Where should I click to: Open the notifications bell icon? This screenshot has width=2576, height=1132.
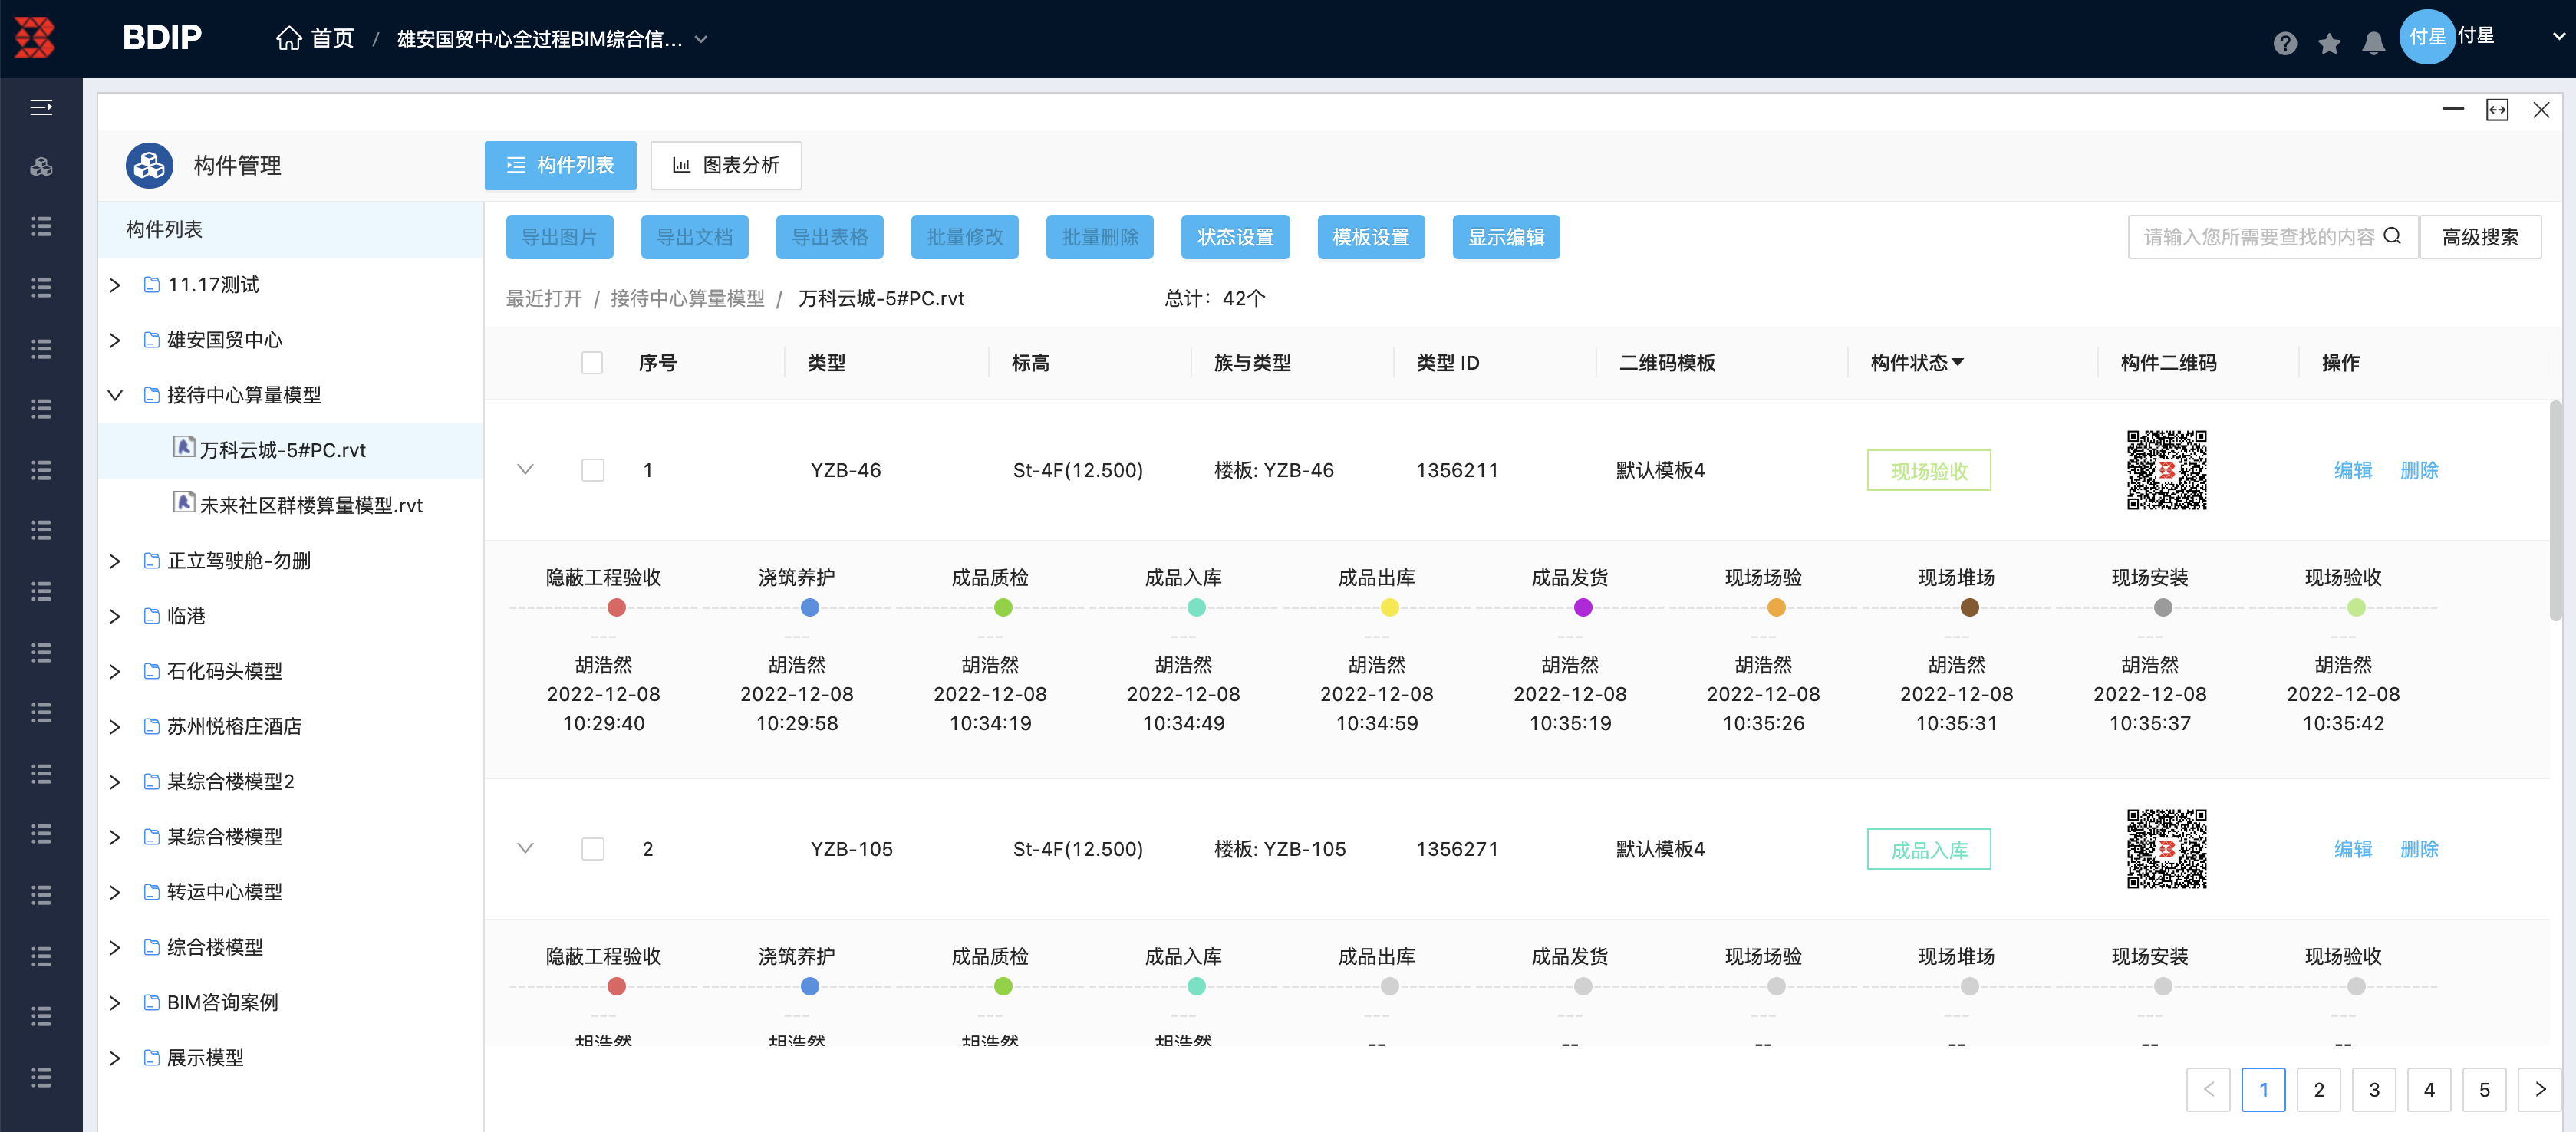coord(2373,42)
